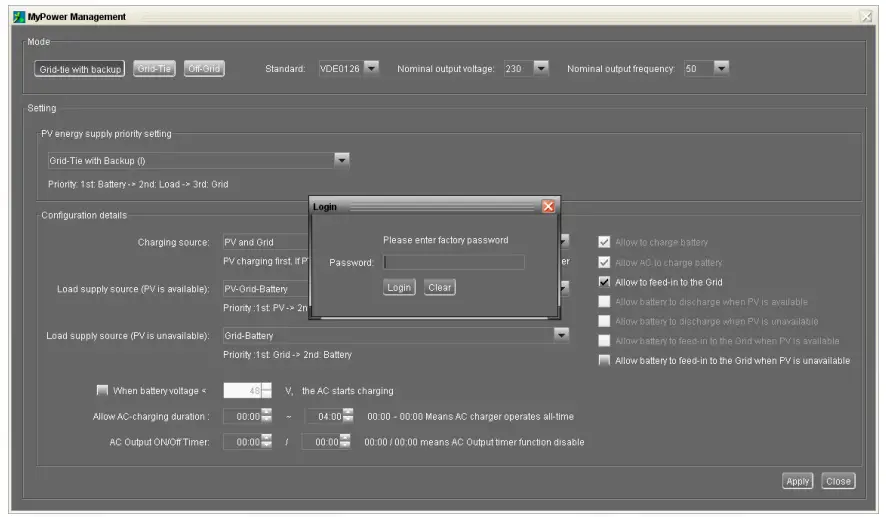Open Nominal output frequency dropdown
This screenshot has height=517, width=886.
(721, 68)
